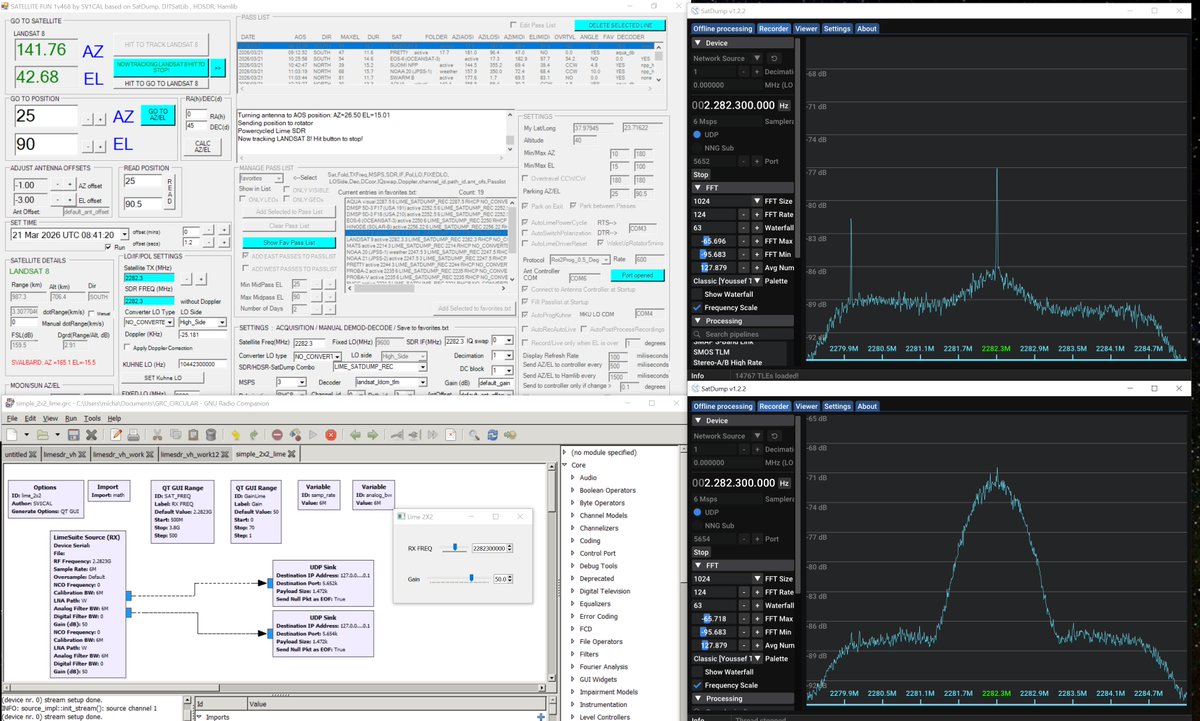Switch to Offline processing tab, port 5652 window

[x=723, y=29]
